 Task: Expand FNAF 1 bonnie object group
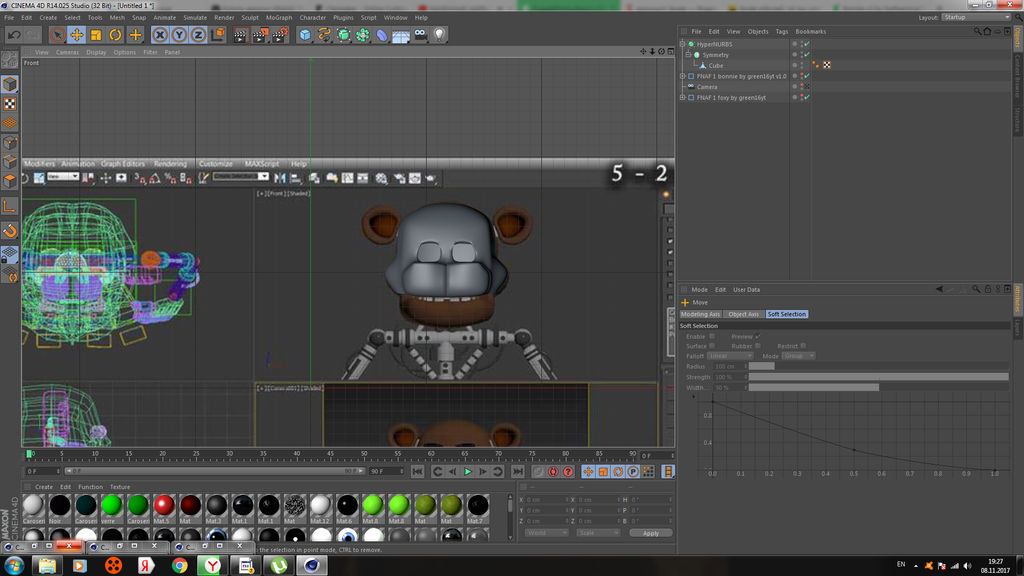click(x=682, y=76)
